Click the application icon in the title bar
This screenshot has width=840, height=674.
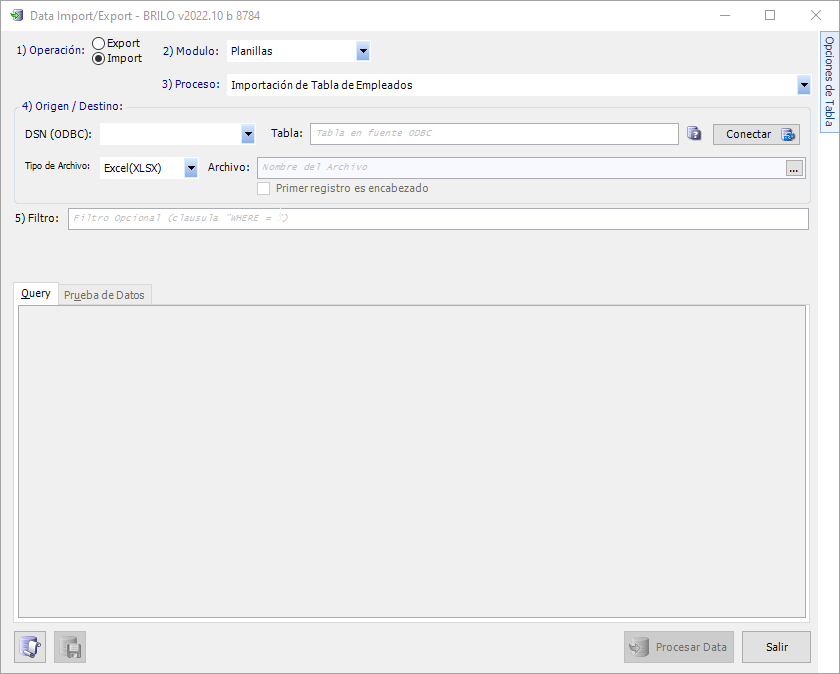[16, 15]
